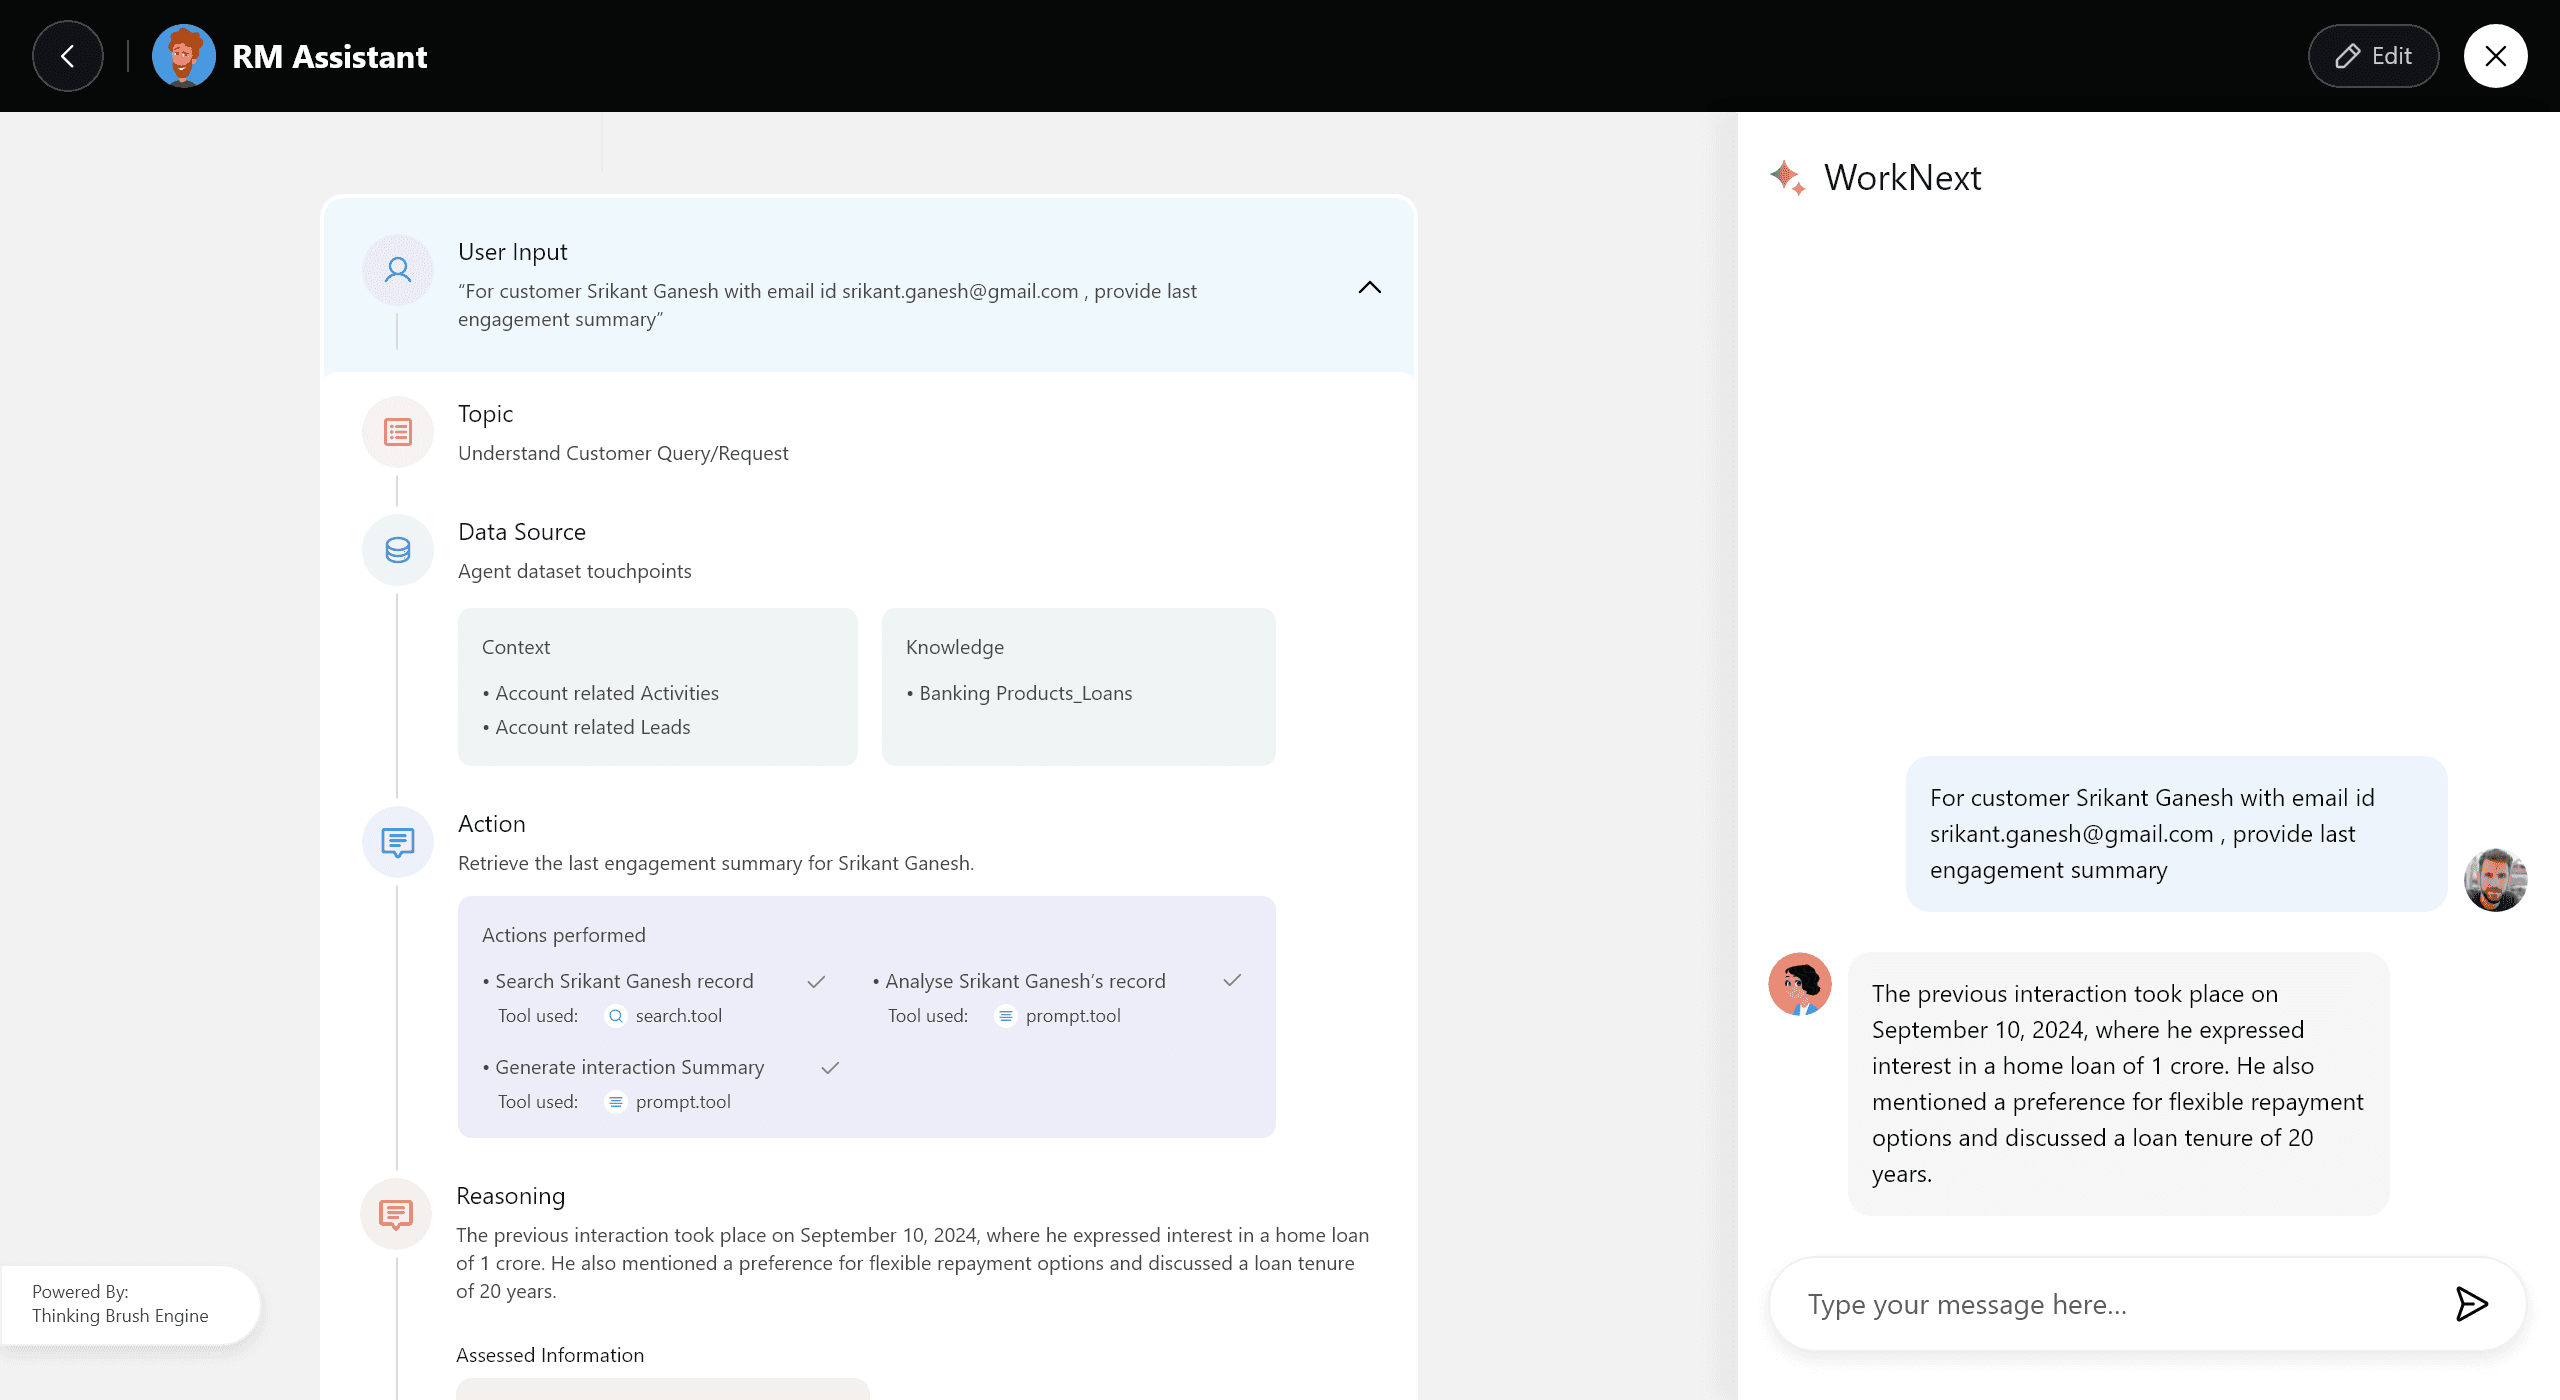Click the Data Source database icon

click(398, 550)
